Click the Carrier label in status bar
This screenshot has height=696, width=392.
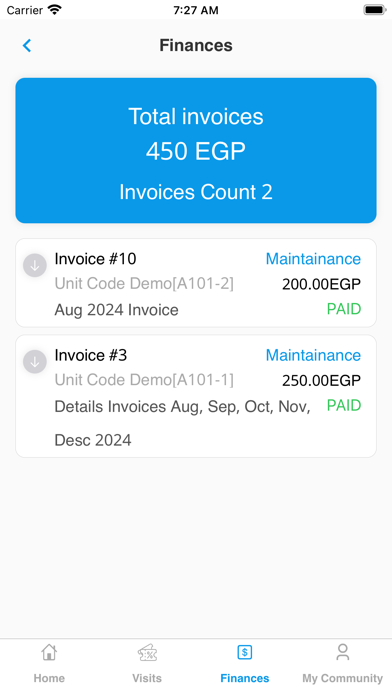coord(24,10)
